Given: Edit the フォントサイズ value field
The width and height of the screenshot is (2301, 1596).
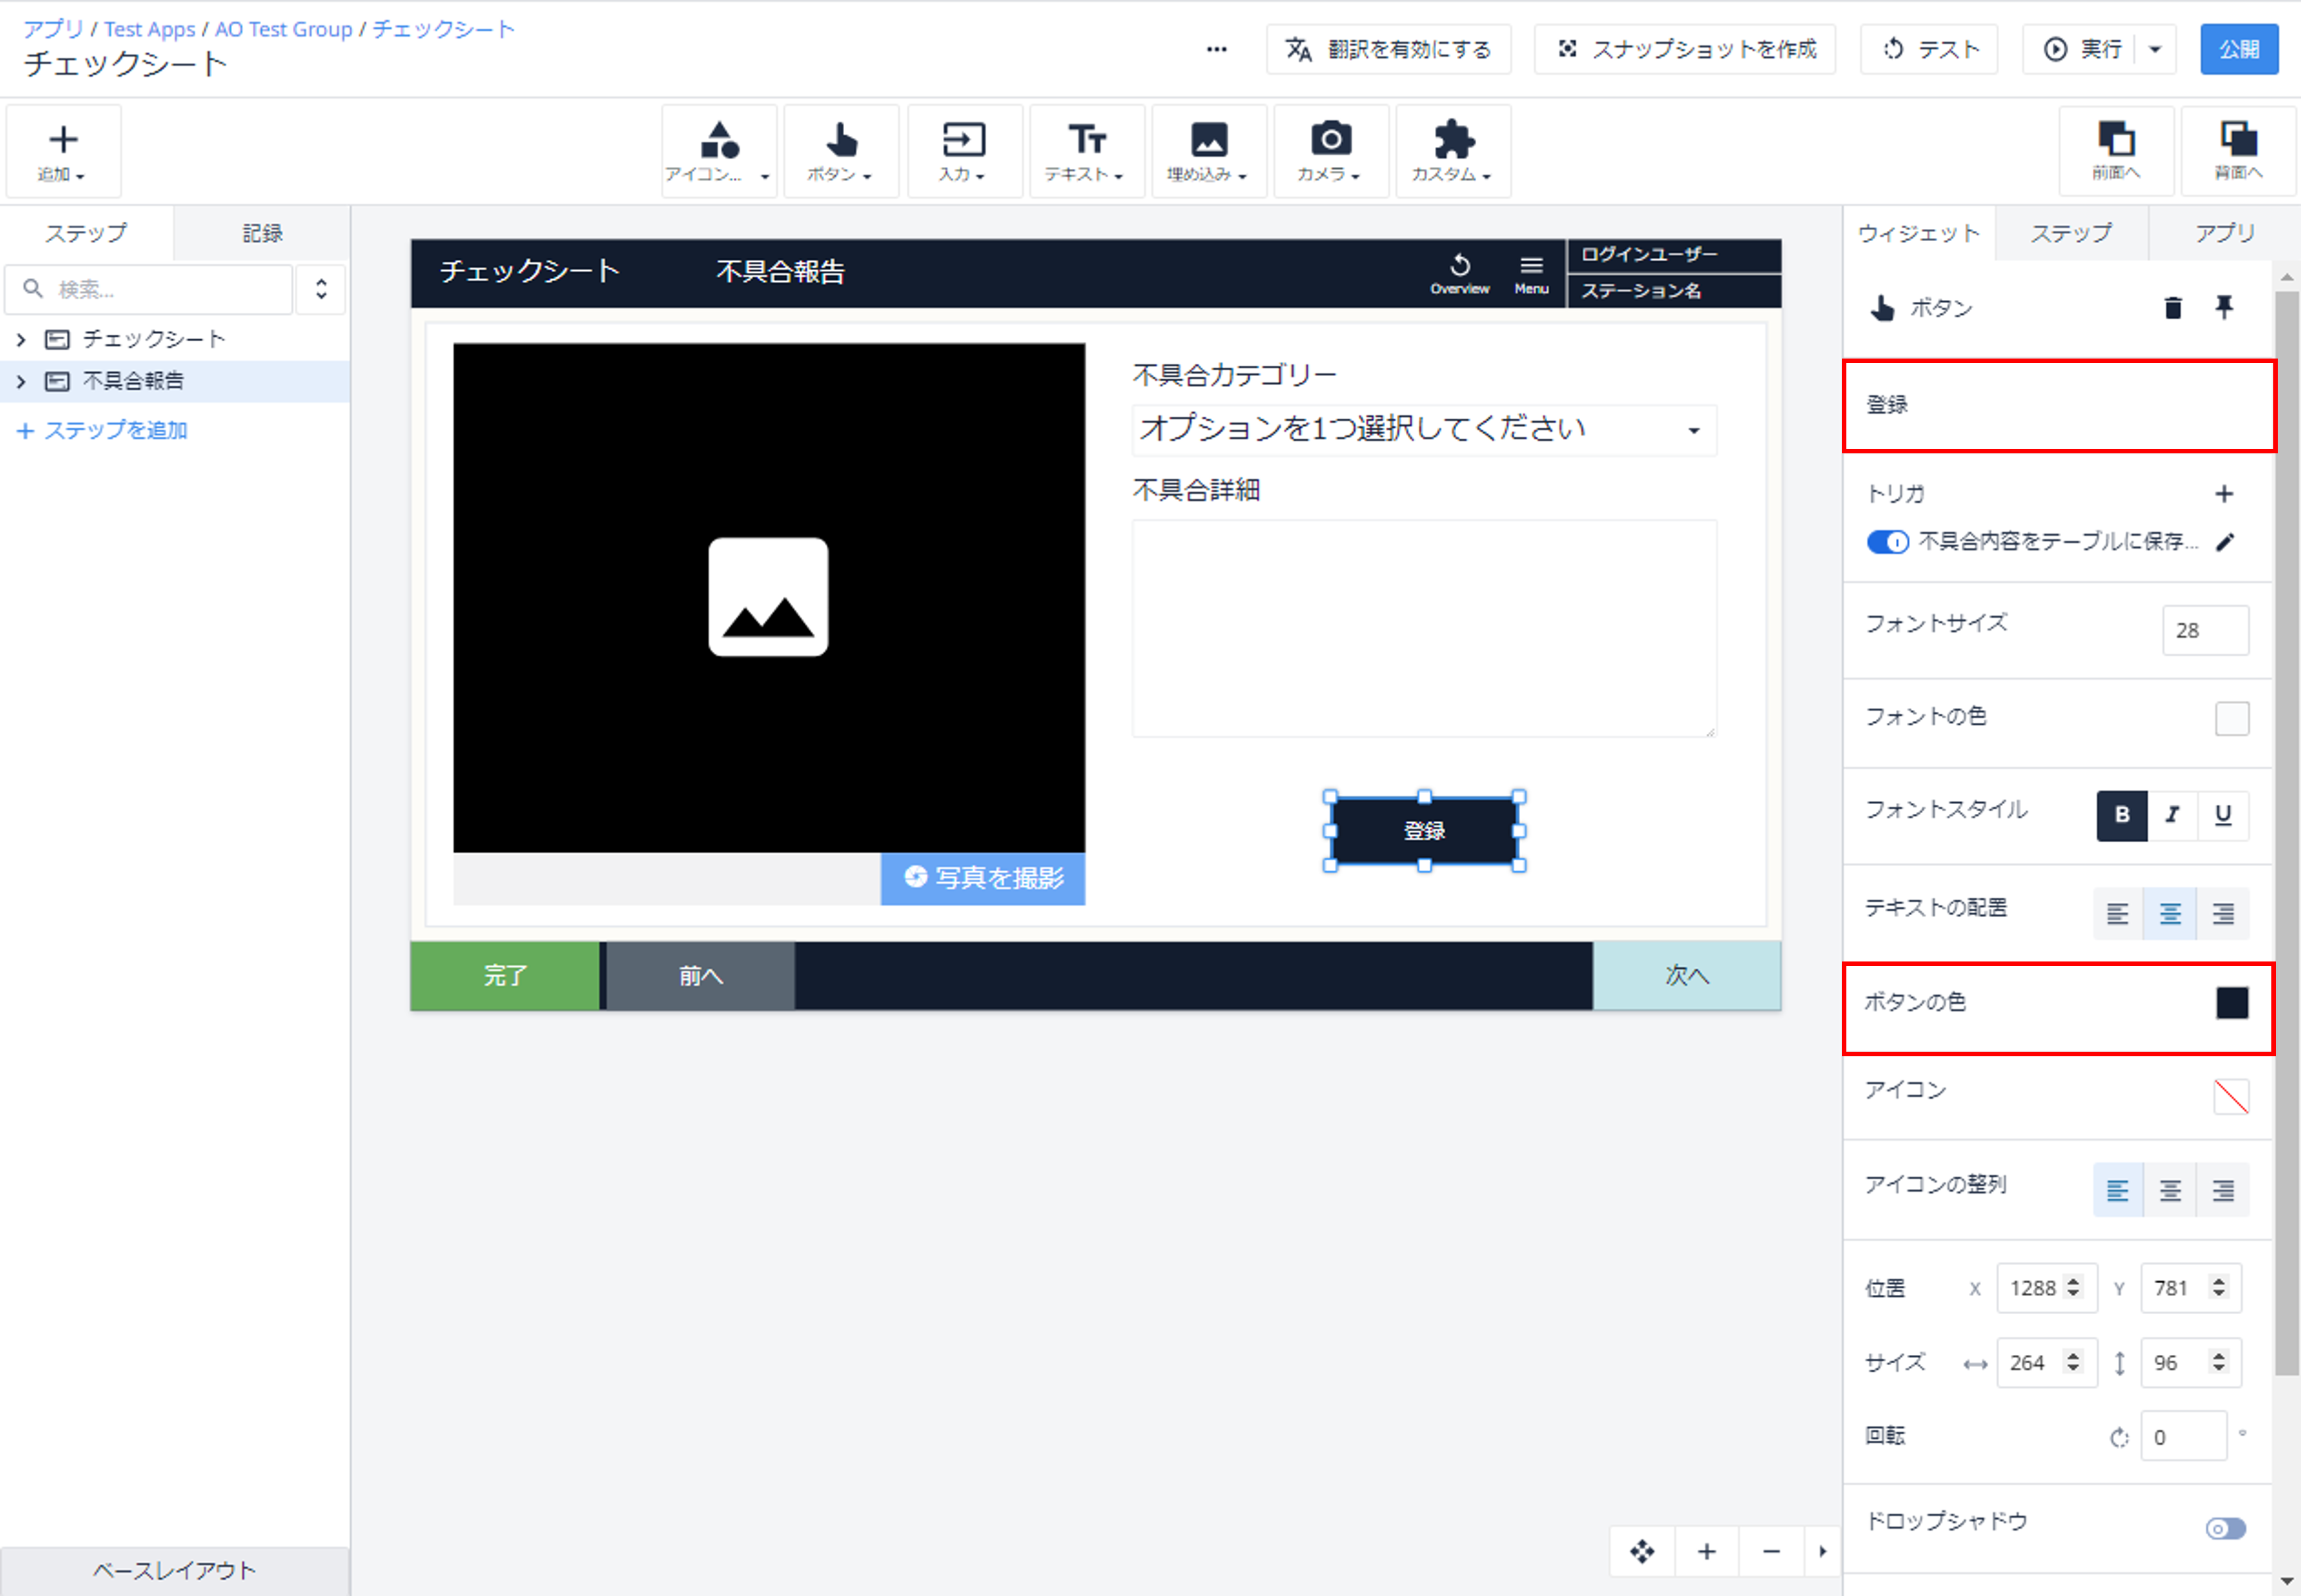Looking at the screenshot, I should click(x=2205, y=631).
